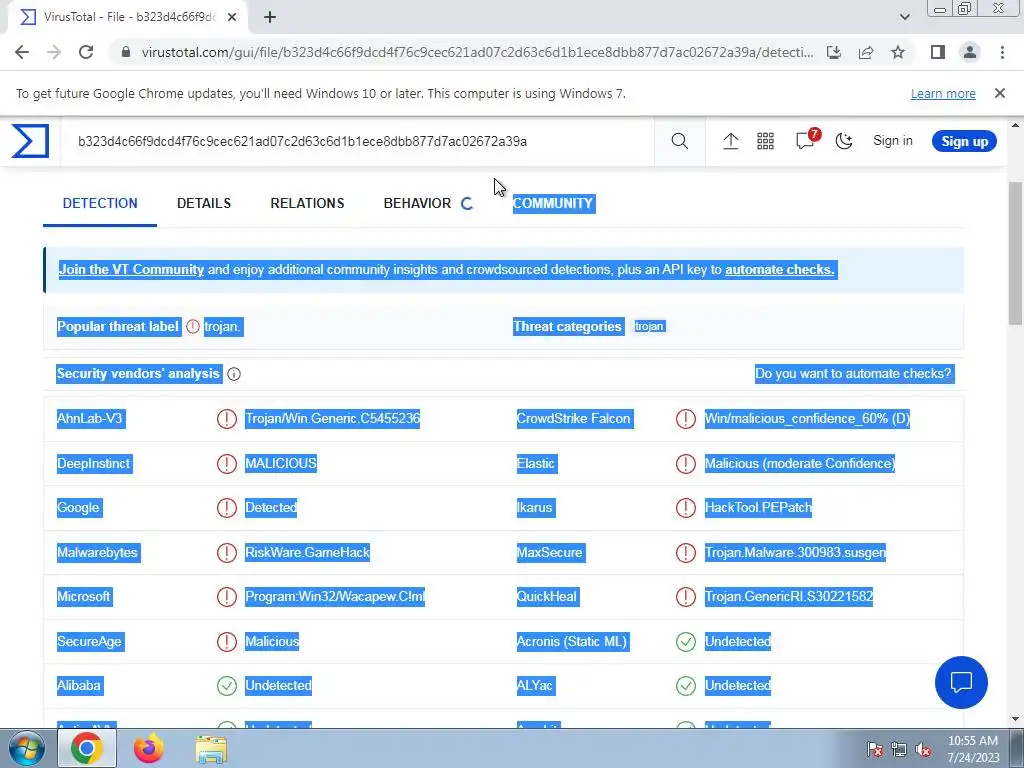
Task: Click browser forward arrow
Action: coord(54,52)
